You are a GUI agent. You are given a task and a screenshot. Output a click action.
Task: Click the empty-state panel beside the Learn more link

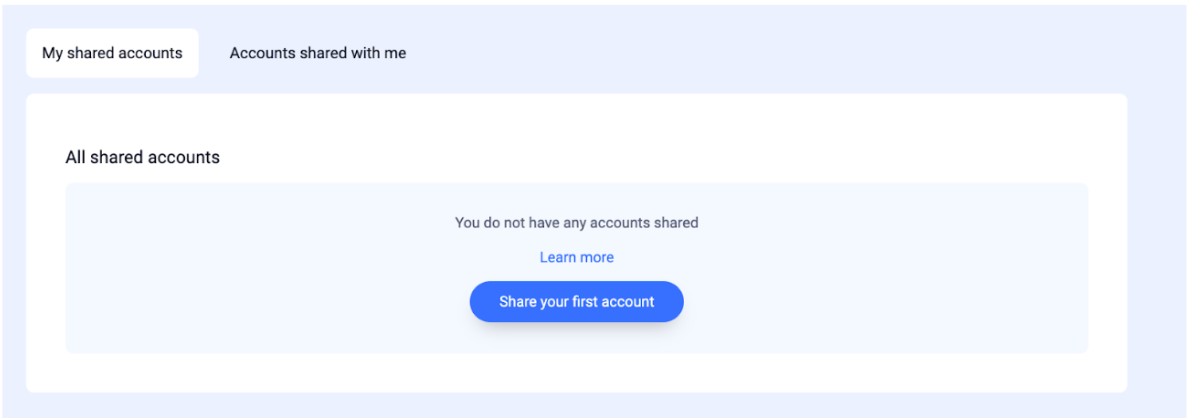click(836, 258)
